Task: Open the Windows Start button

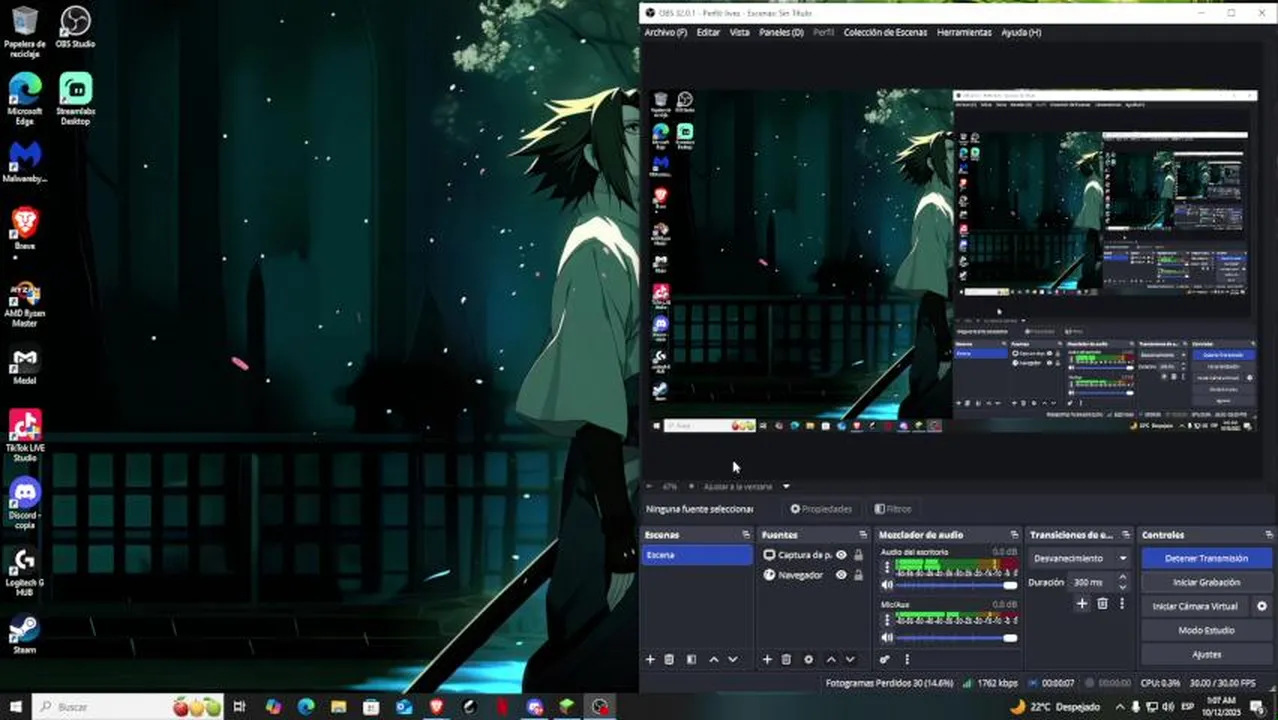Action: point(15,707)
